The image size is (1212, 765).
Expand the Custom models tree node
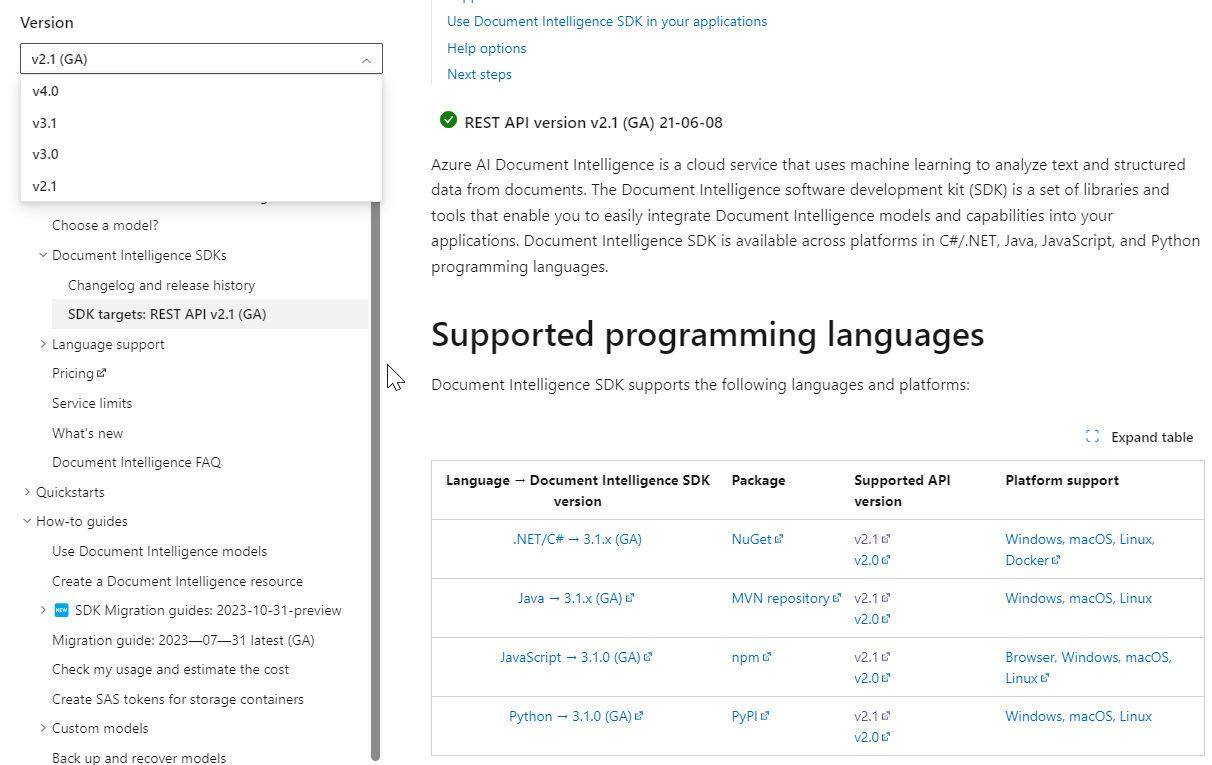pos(43,728)
